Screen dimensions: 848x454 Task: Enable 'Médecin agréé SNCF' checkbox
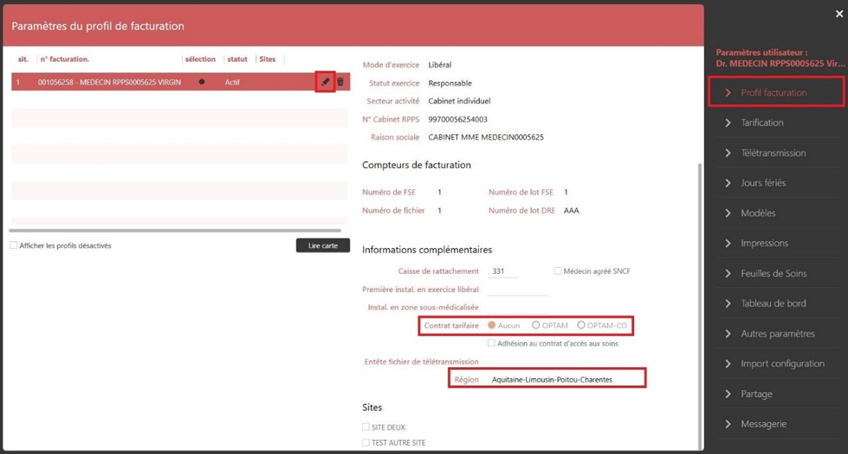pos(558,271)
